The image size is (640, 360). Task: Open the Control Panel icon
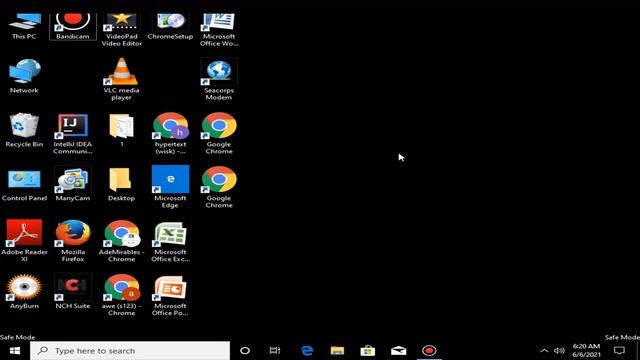click(24, 184)
